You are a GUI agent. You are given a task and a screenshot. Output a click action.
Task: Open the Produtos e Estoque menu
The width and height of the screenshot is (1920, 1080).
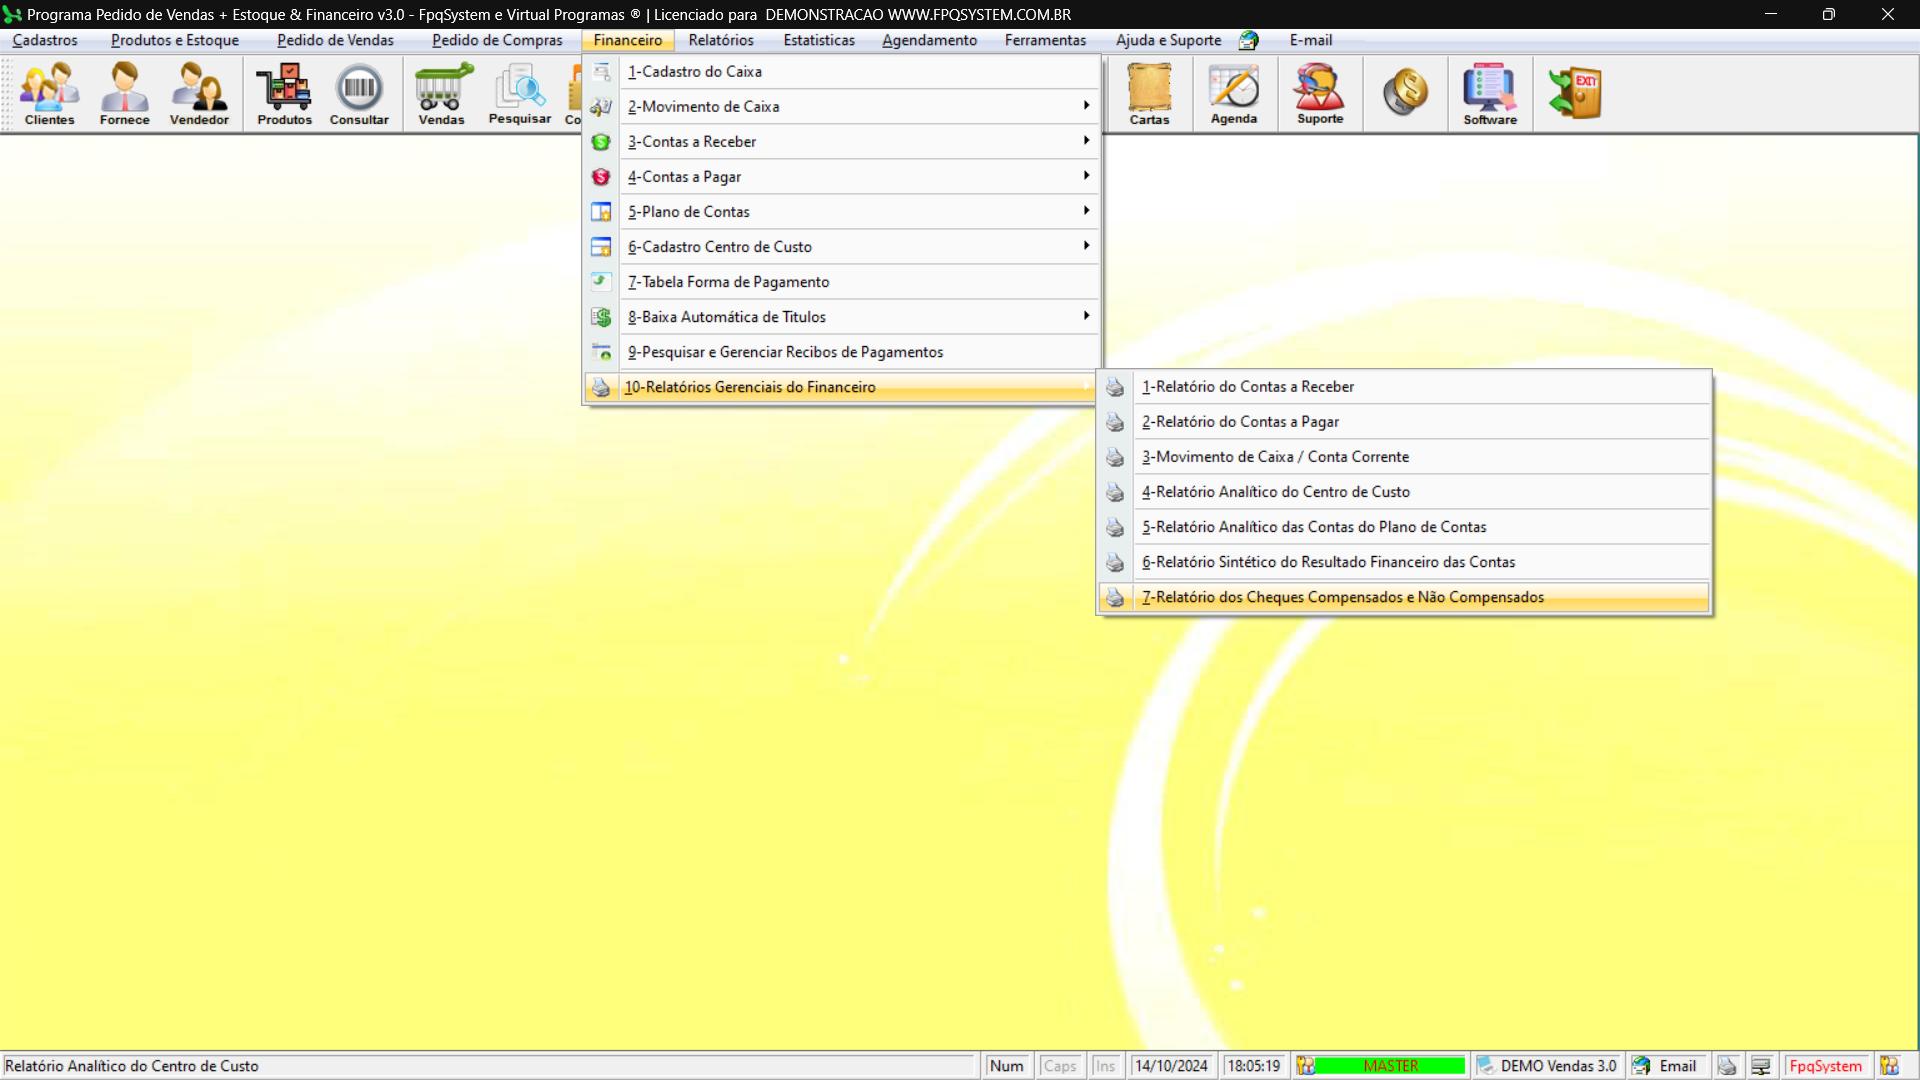[175, 41]
